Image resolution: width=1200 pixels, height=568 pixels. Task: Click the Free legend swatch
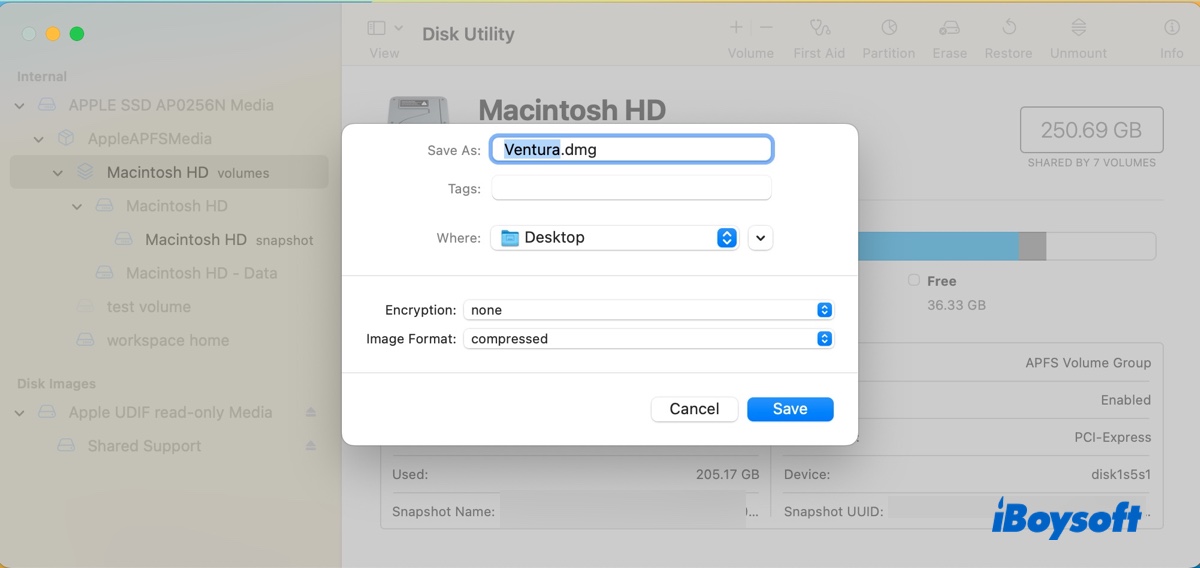(x=914, y=281)
